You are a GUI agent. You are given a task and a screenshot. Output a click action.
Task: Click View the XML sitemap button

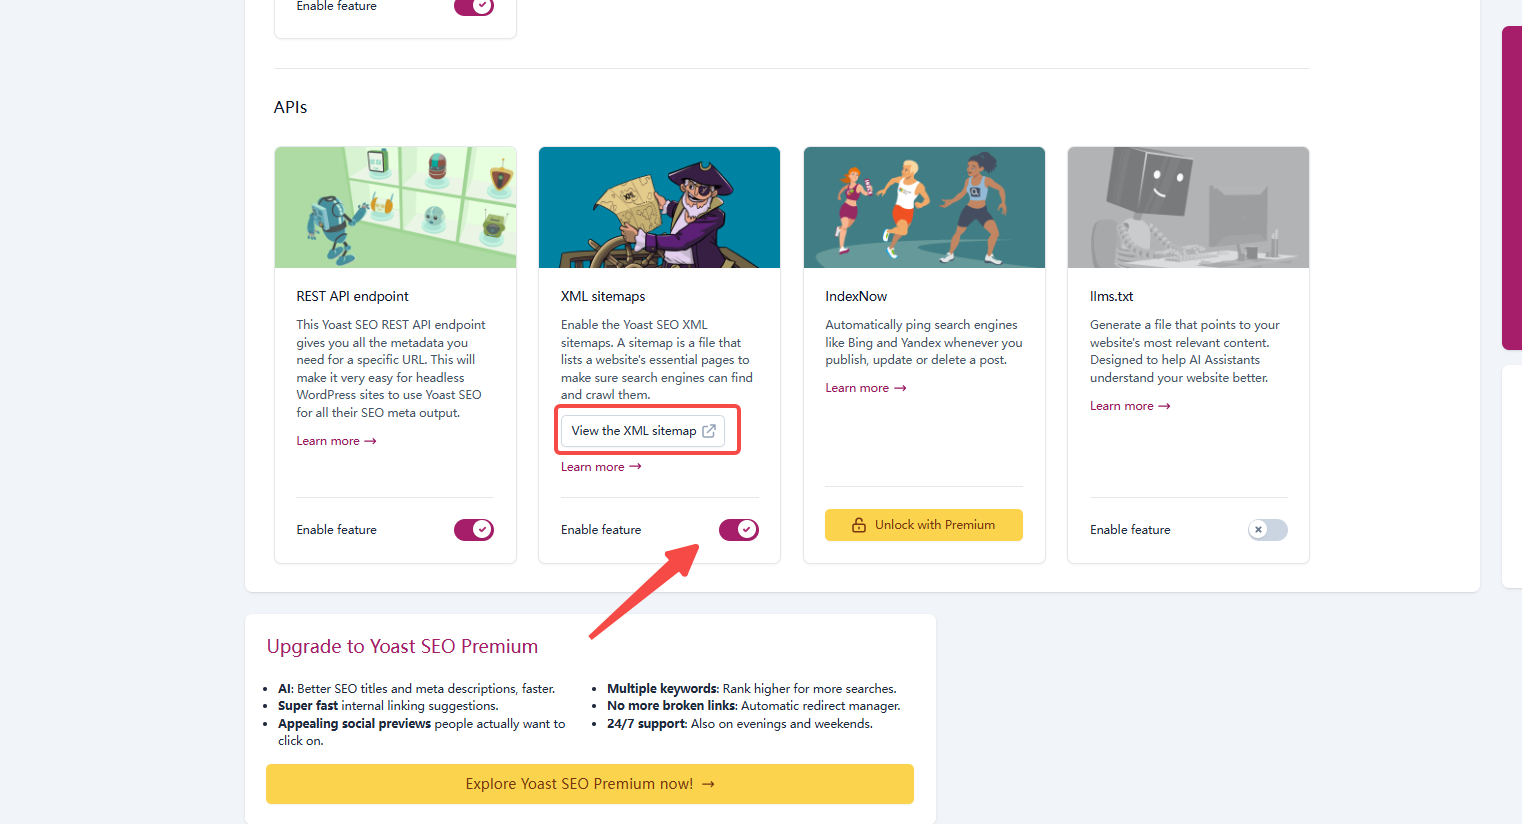(x=634, y=431)
